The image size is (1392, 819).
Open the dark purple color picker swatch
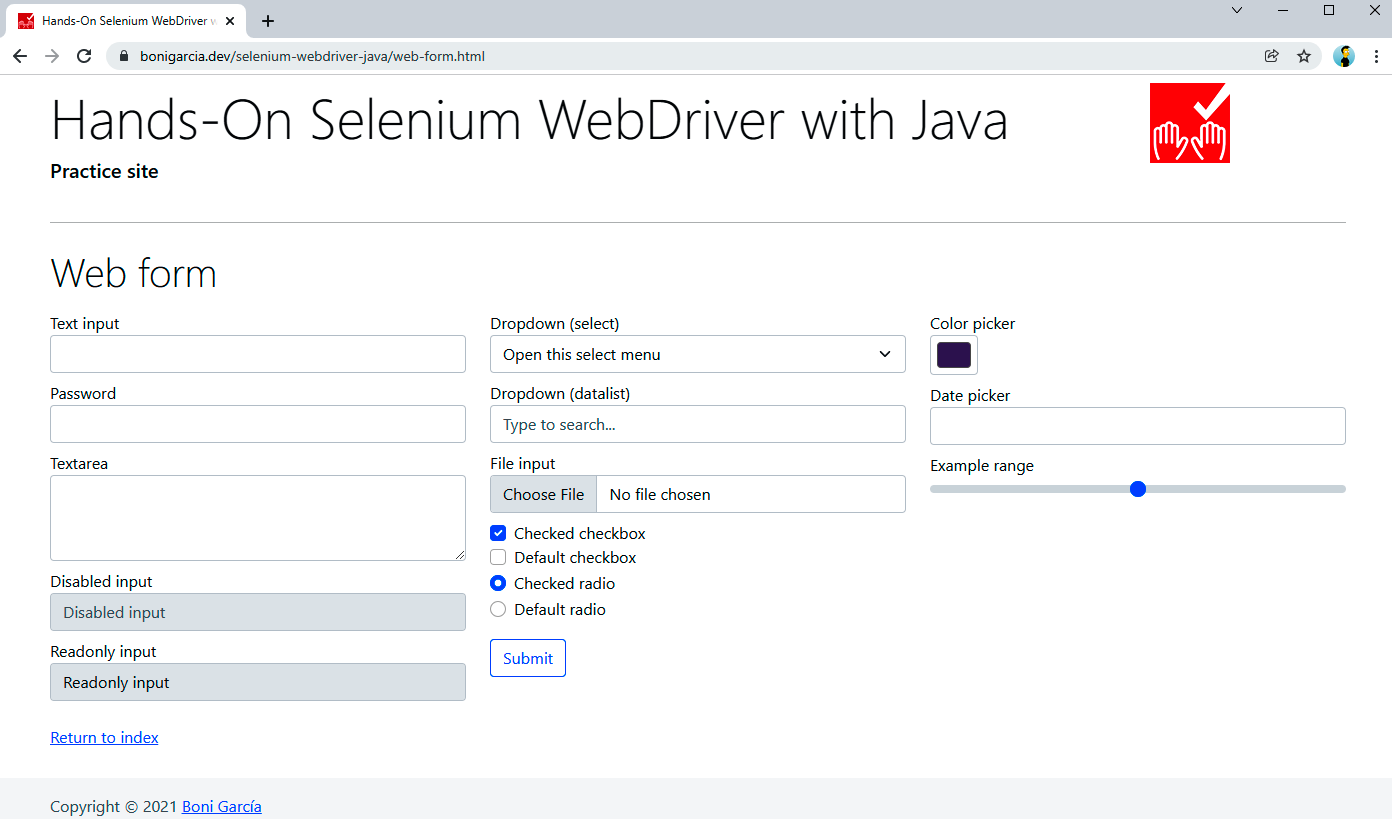953,355
